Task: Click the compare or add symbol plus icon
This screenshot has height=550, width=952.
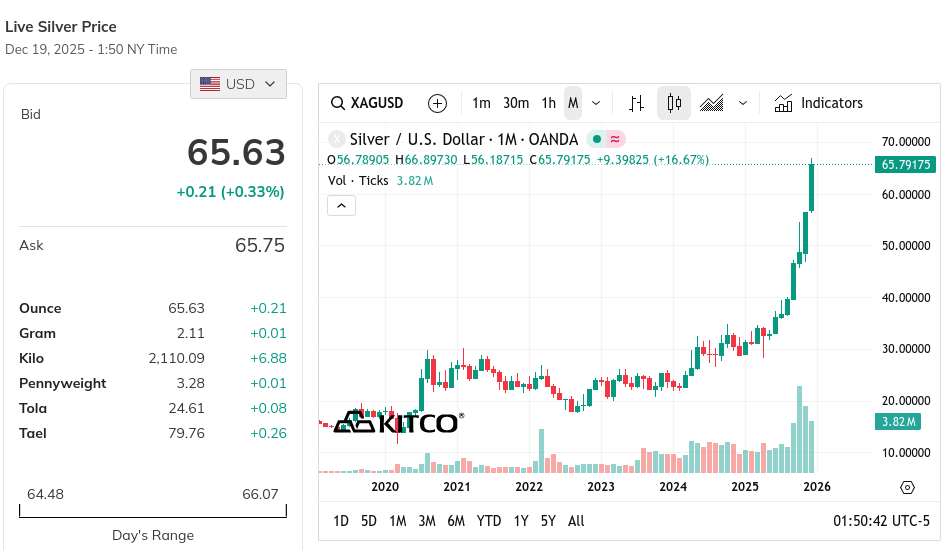Action: coord(437,103)
